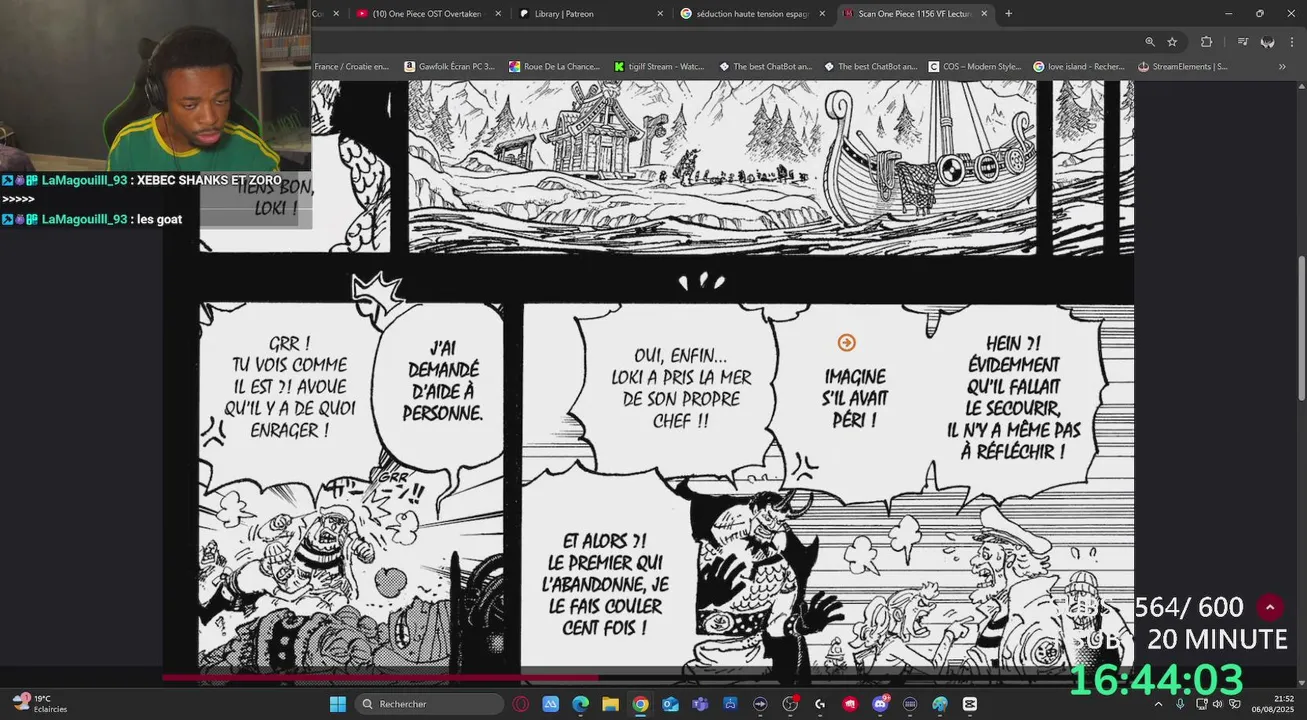Image resolution: width=1307 pixels, height=720 pixels.
Task: Open weather widget showing 19°C
Action: pyautogui.click(x=40, y=703)
